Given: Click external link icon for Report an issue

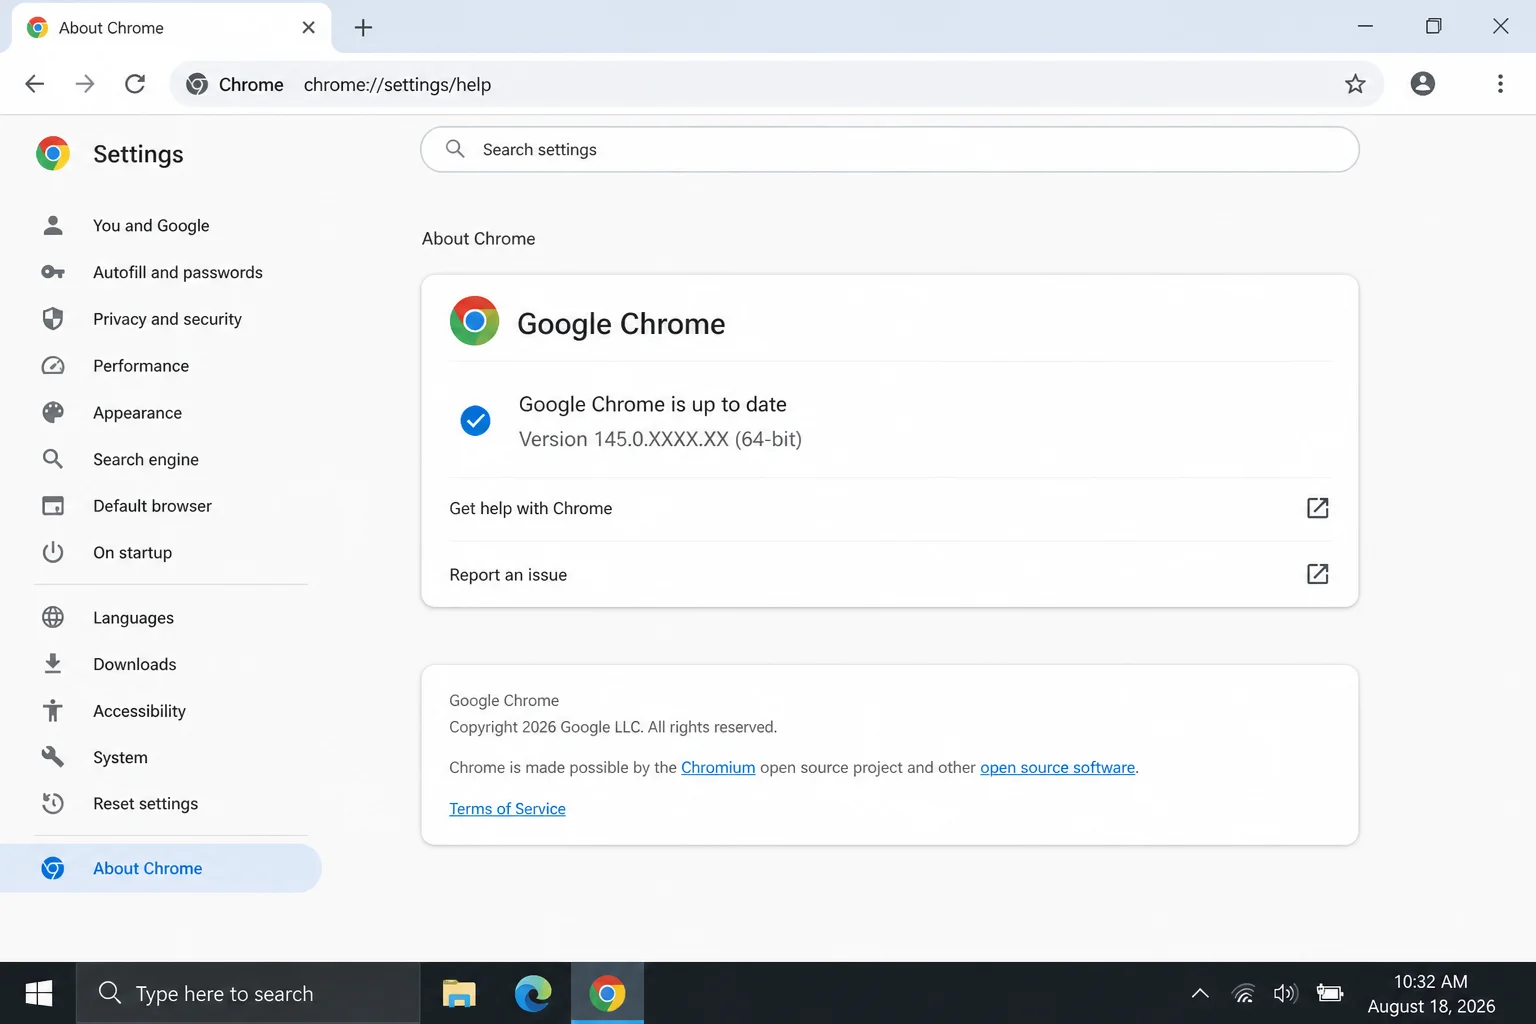Looking at the screenshot, I should point(1318,574).
